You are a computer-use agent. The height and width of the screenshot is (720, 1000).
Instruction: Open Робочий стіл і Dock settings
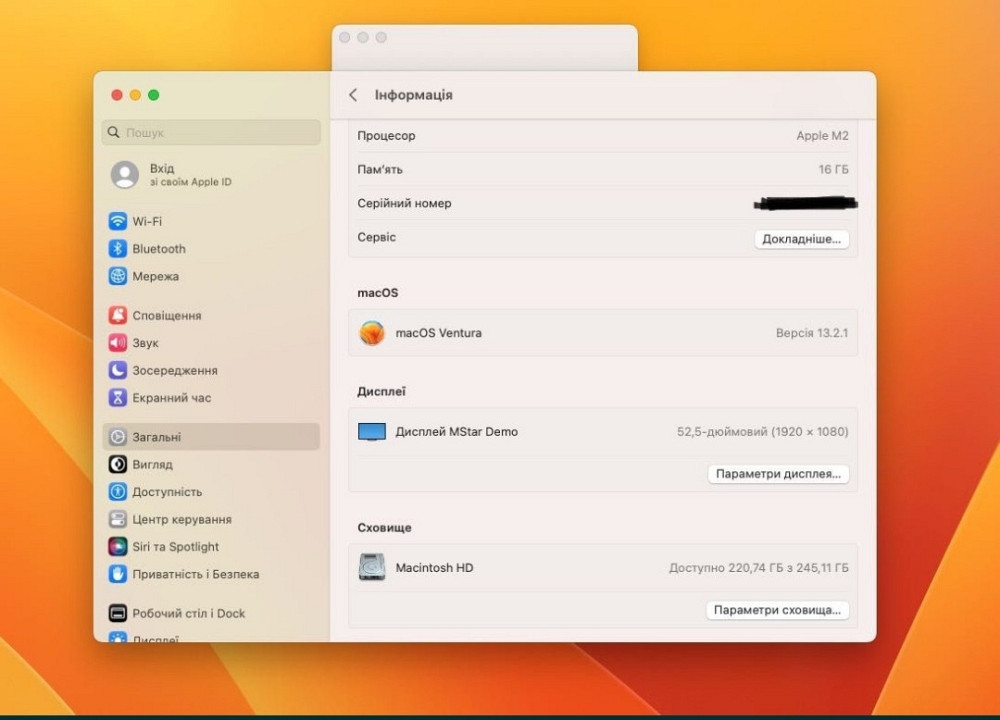pos(188,613)
